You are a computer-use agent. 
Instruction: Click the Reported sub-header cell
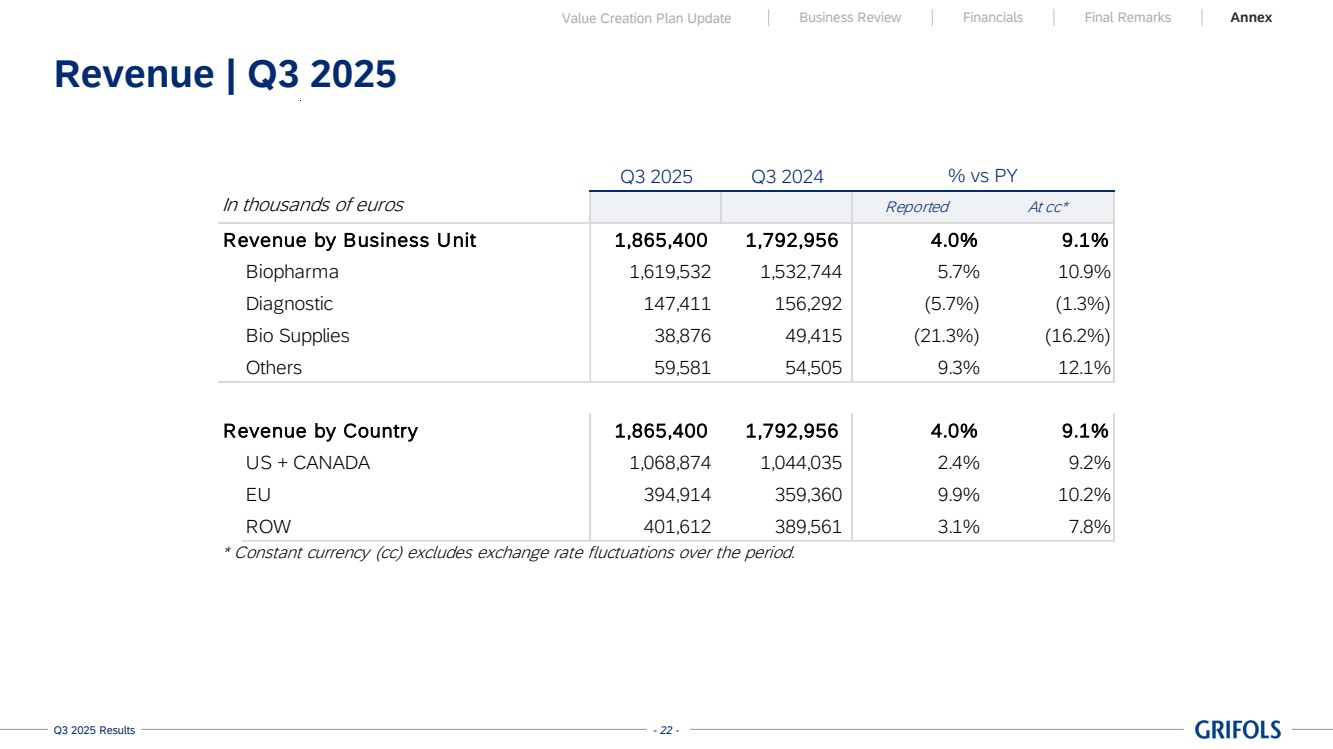[x=916, y=207]
